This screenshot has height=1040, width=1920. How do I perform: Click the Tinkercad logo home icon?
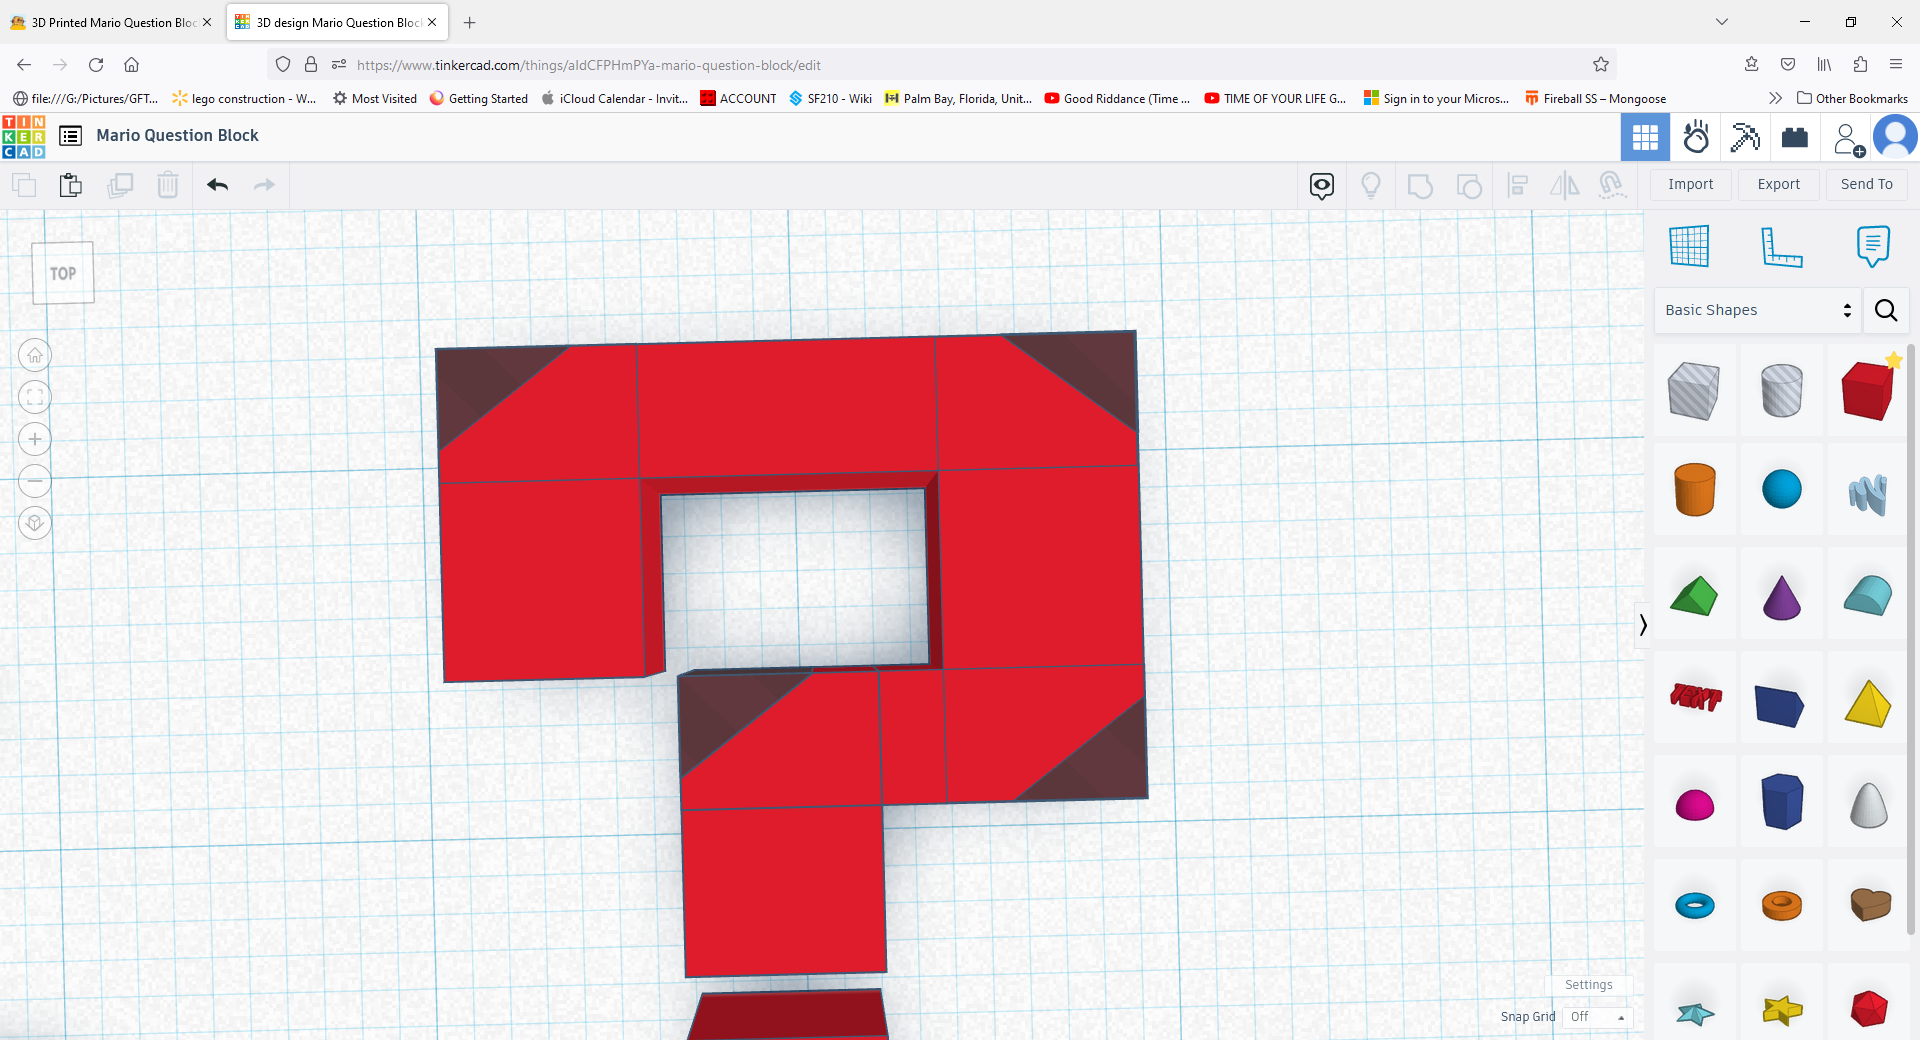(x=24, y=137)
